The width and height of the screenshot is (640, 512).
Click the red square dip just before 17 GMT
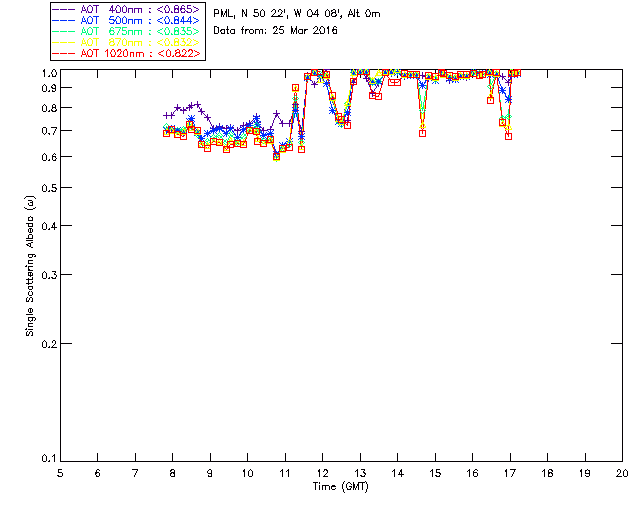(x=508, y=136)
